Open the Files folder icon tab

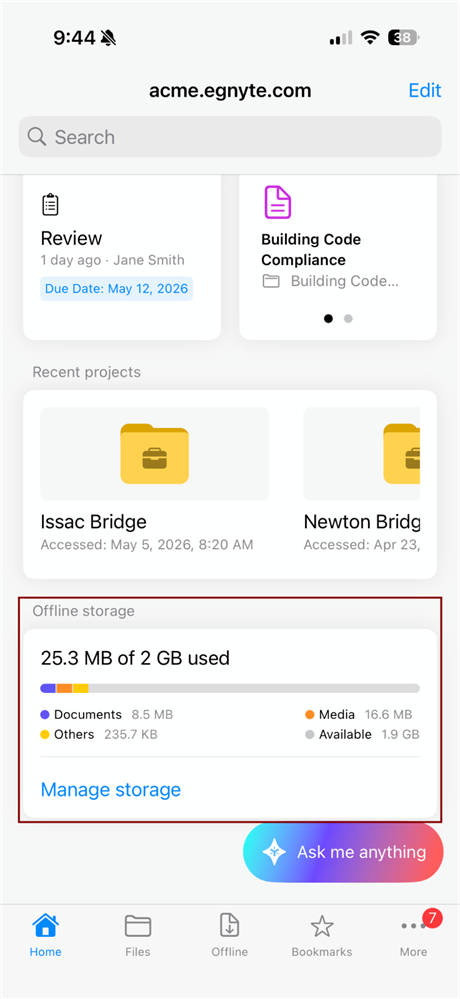click(138, 926)
